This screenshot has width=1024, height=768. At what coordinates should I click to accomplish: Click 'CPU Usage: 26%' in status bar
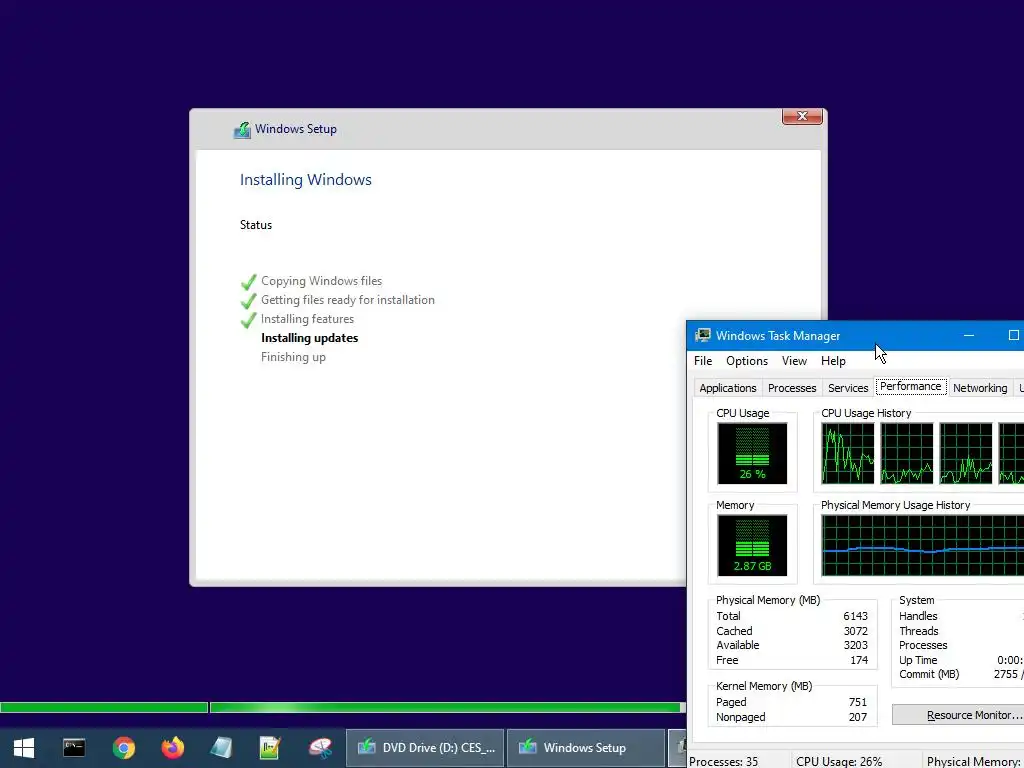pyautogui.click(x=839, y=761)
